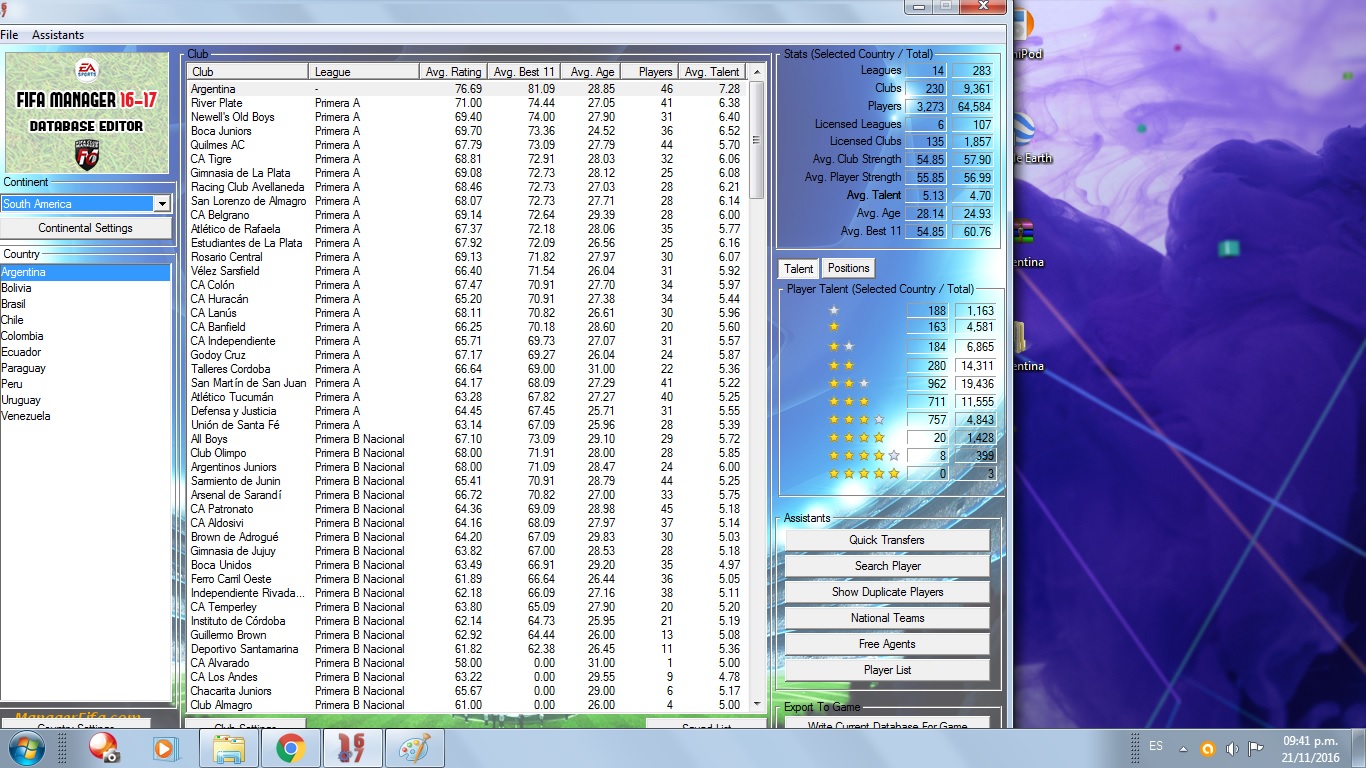Open the Assistants menu

[x=58, y=35]
